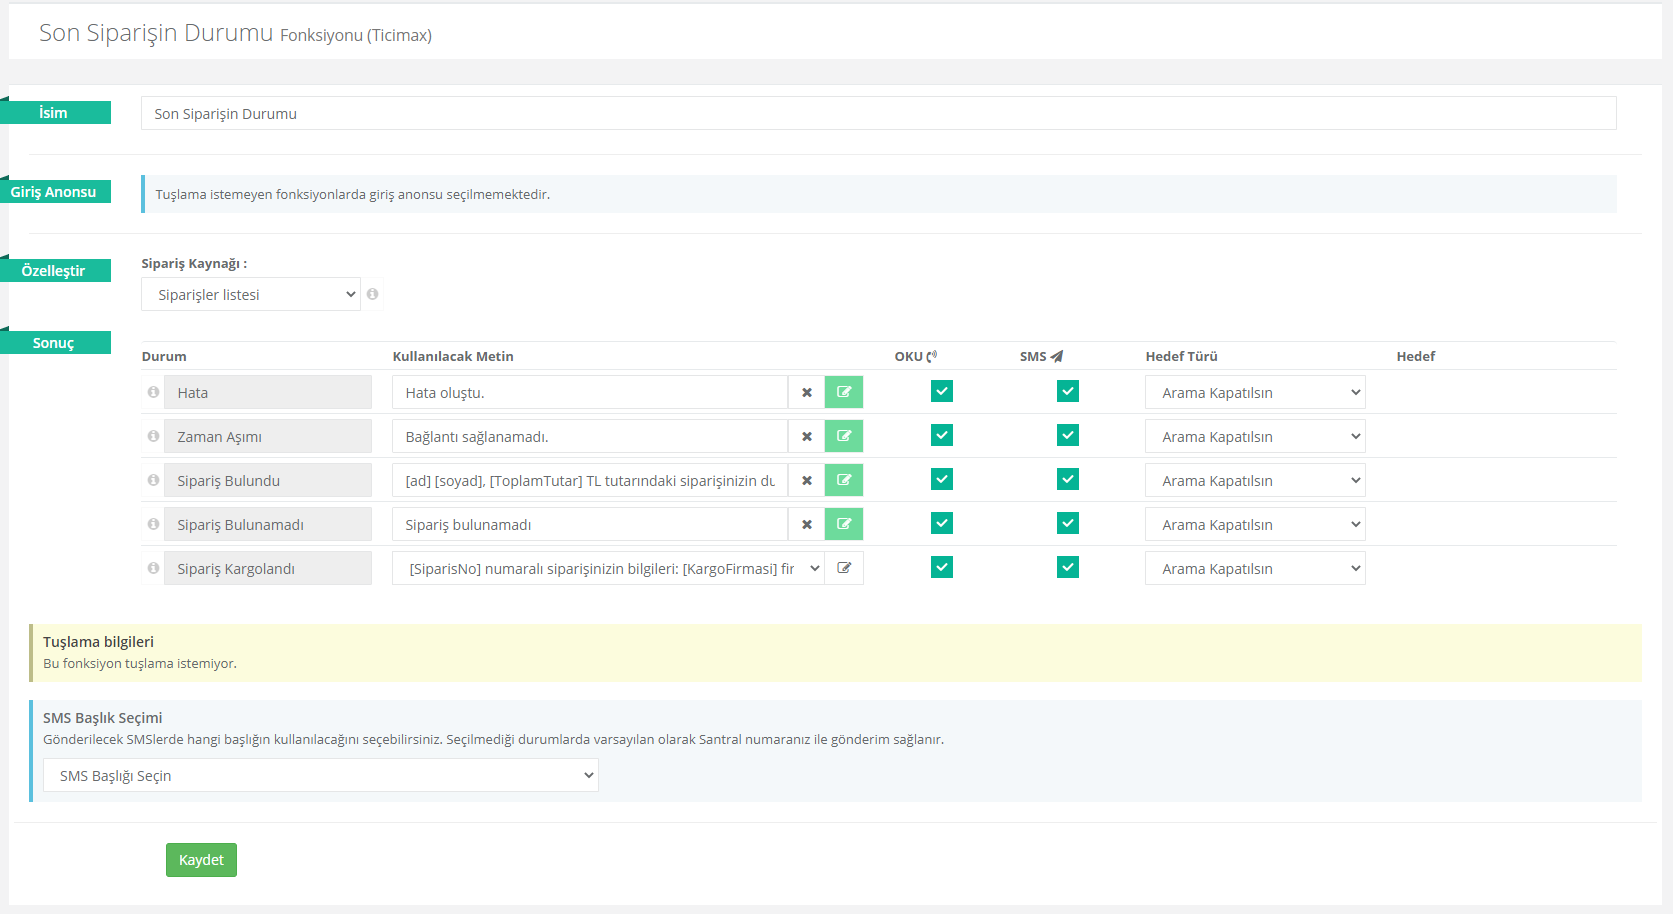
Task: Open the Siparişler listesi source dropdown
Action: (250, 294)
